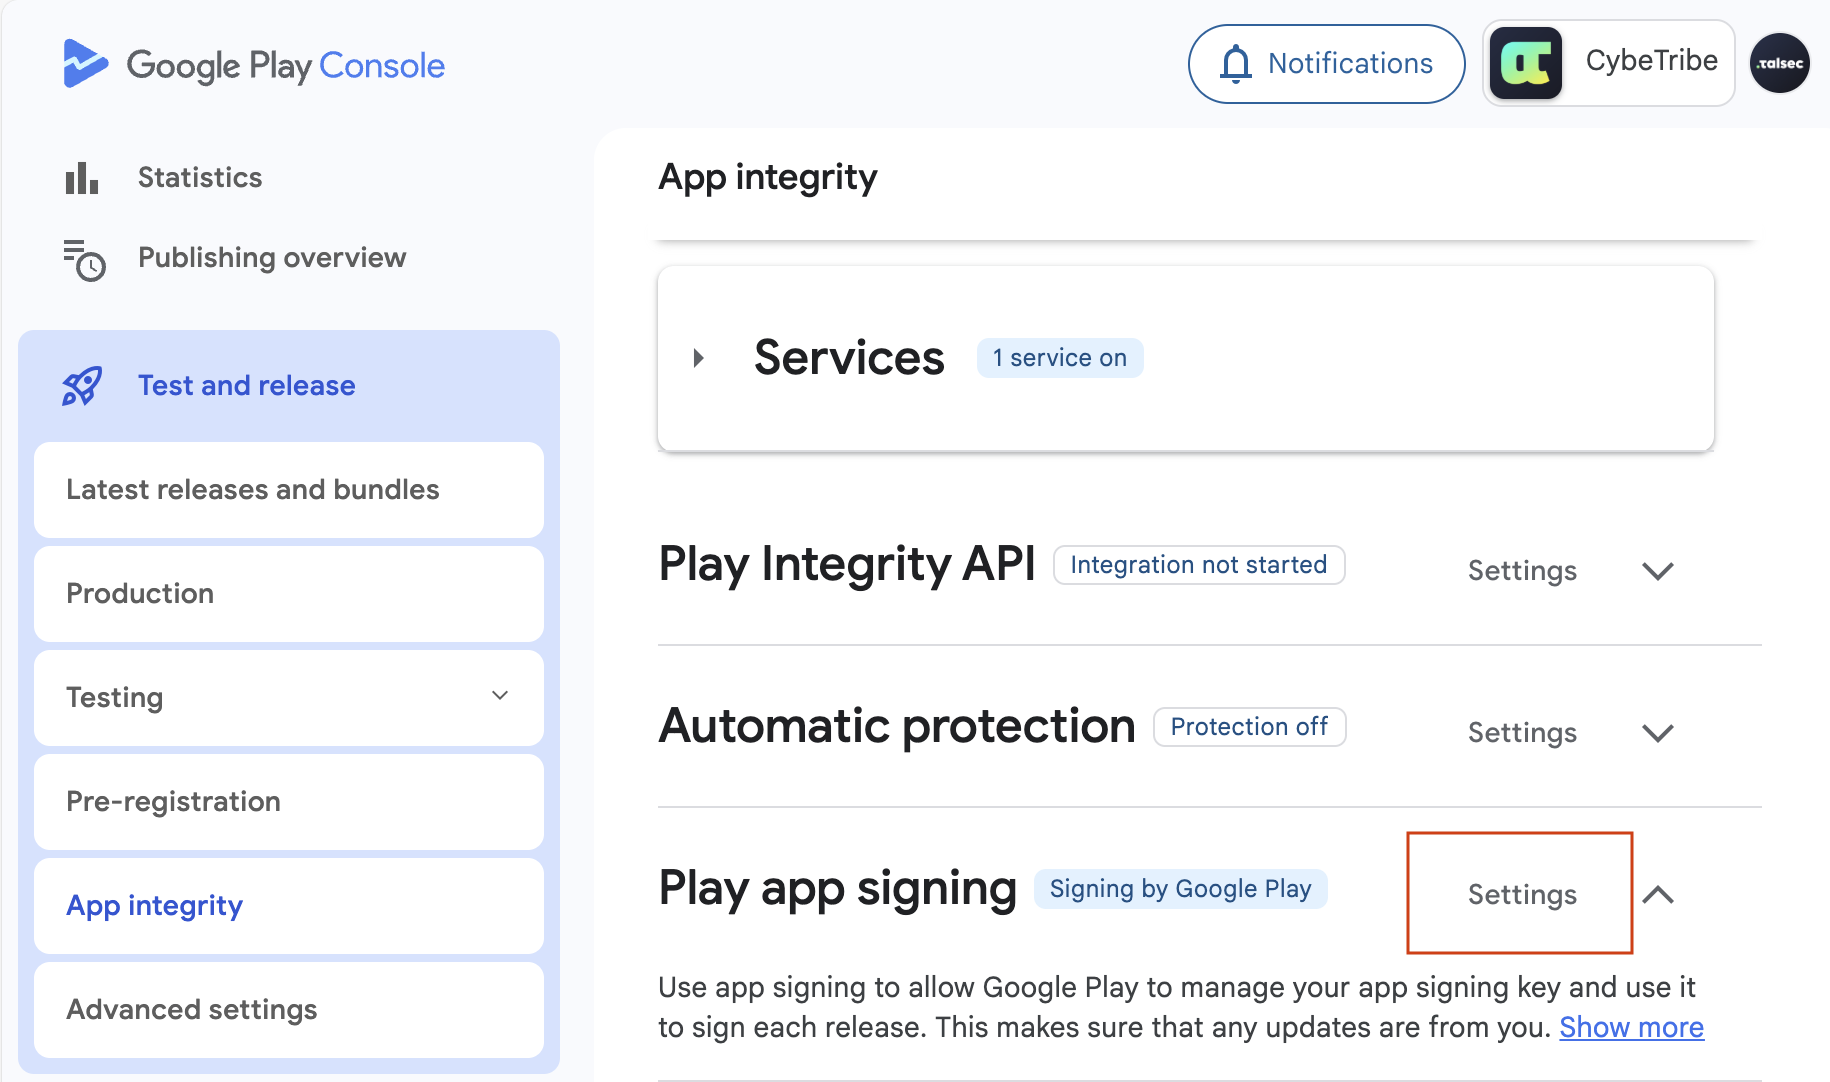
Task: Click the Show more link
Action: (x=1631, y=1027)
